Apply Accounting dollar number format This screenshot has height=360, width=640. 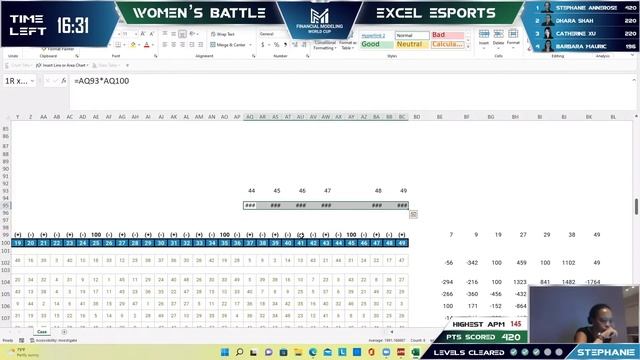point(263,45)
